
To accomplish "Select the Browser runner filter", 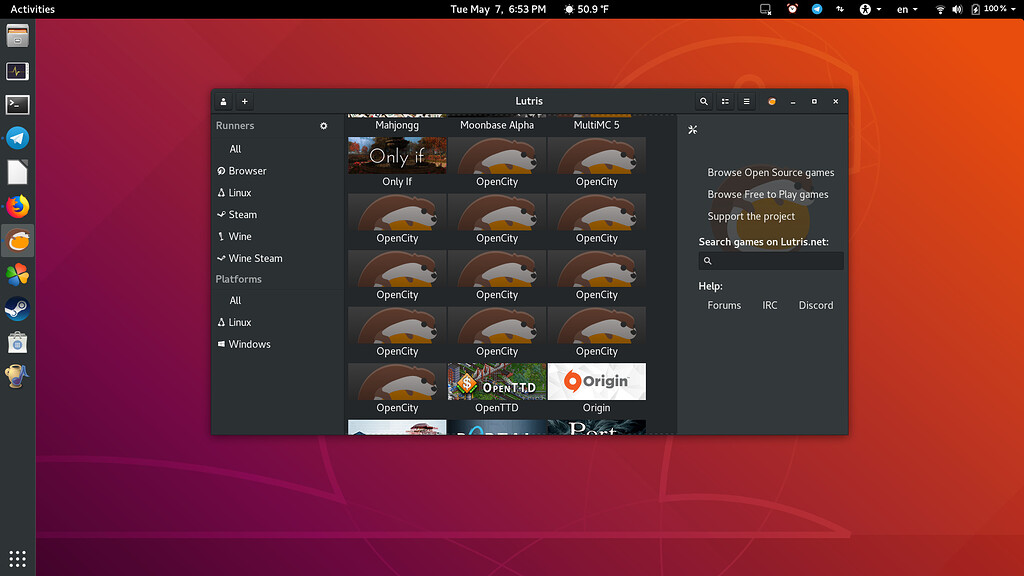I will point(247,171).
